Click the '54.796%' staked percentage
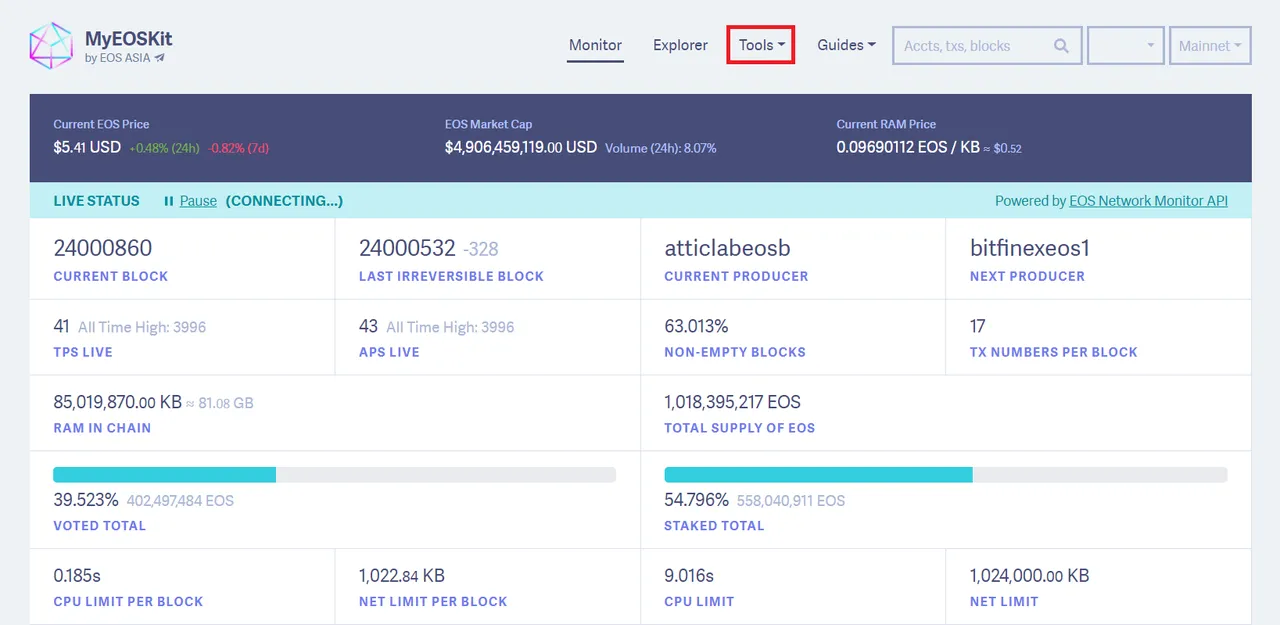Viewport: 1280px width, 625px height. point(697,499)
